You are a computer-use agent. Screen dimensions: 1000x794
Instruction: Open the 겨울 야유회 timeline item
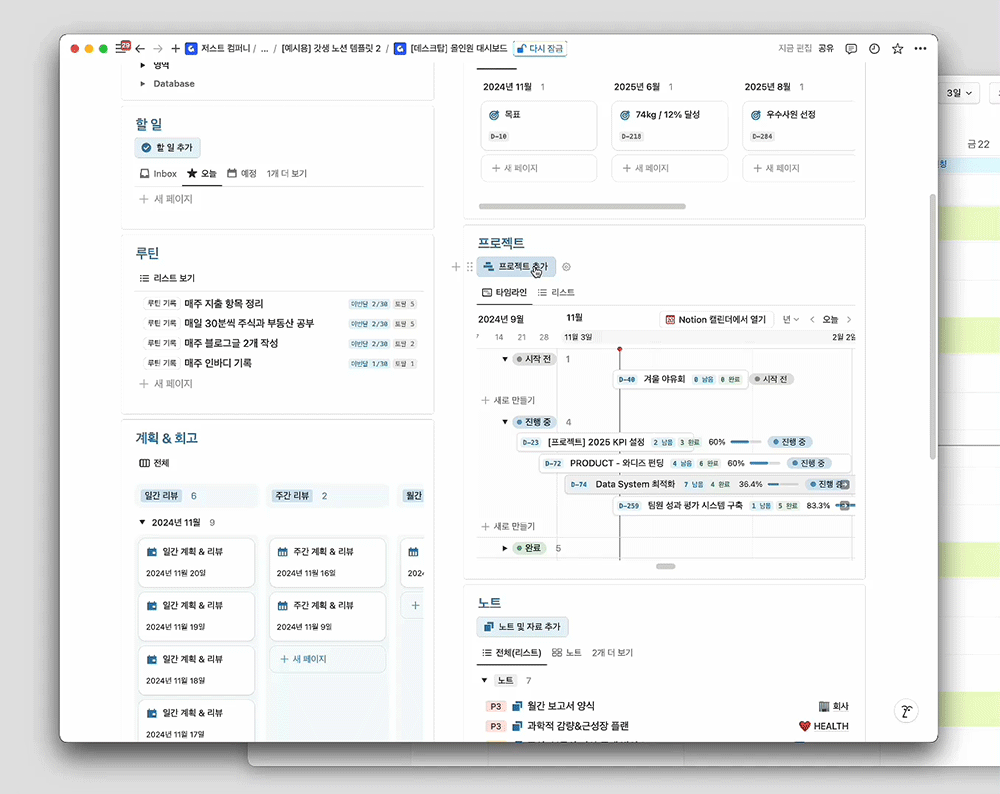tap(665, 380)
